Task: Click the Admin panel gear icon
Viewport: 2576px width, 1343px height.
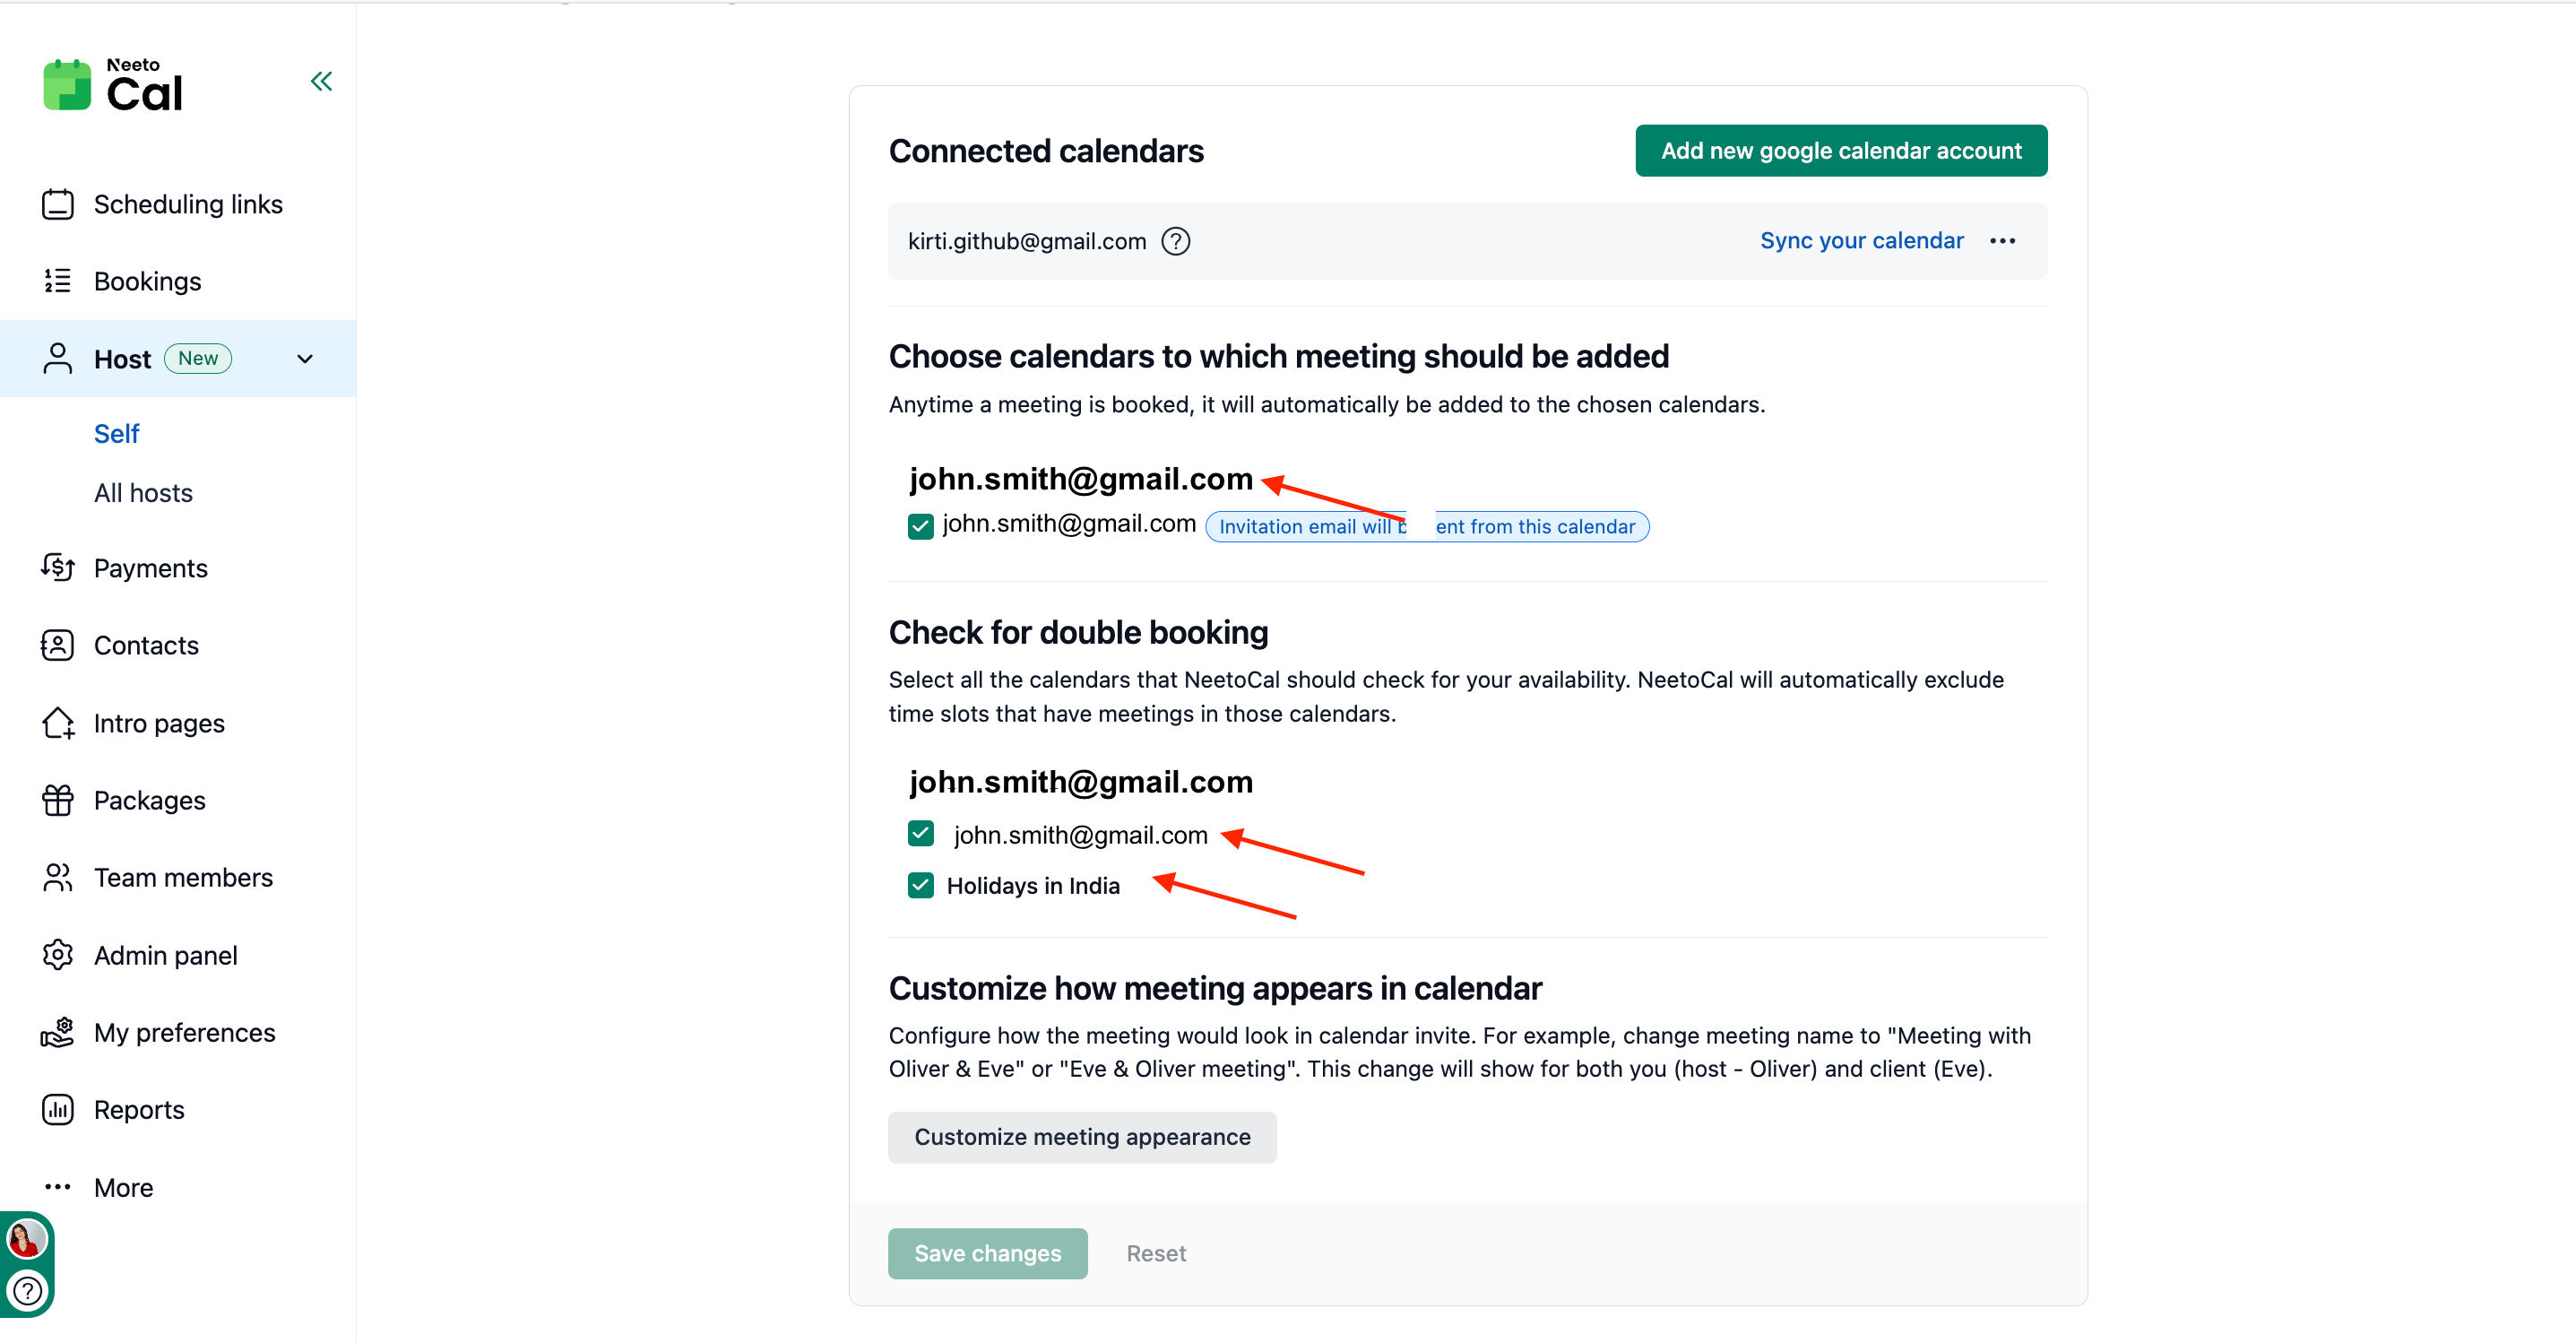Action: [58, 955]
